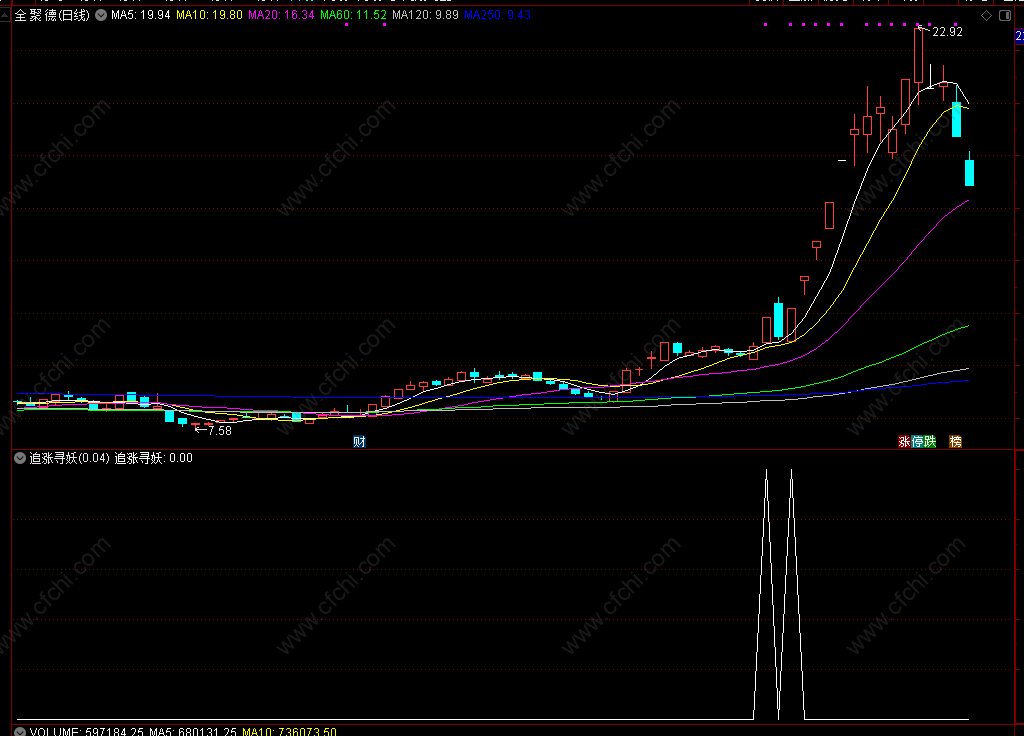Viewport: 1024px width, 736px height.
Task: Click the orange 榜 tag icon
Action: 955,441
